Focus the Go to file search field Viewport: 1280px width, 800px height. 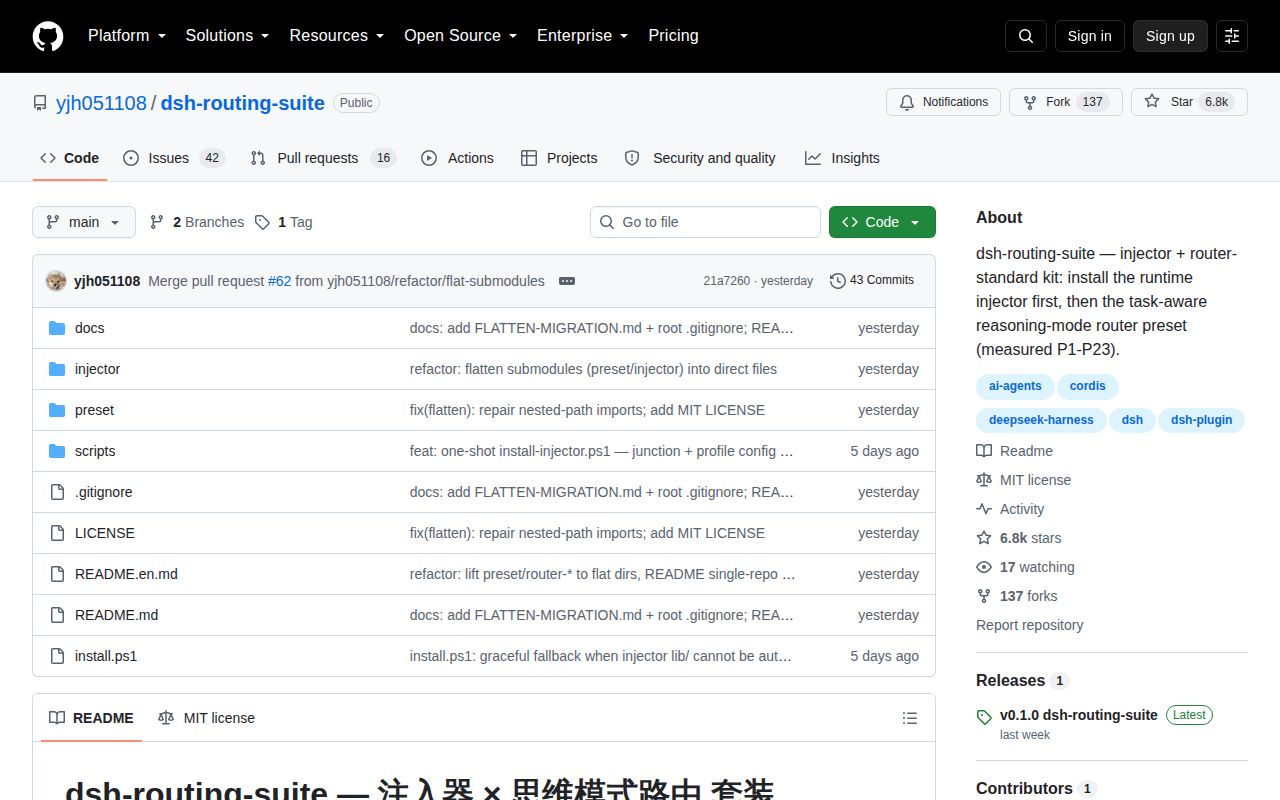[x=705, y=222]
